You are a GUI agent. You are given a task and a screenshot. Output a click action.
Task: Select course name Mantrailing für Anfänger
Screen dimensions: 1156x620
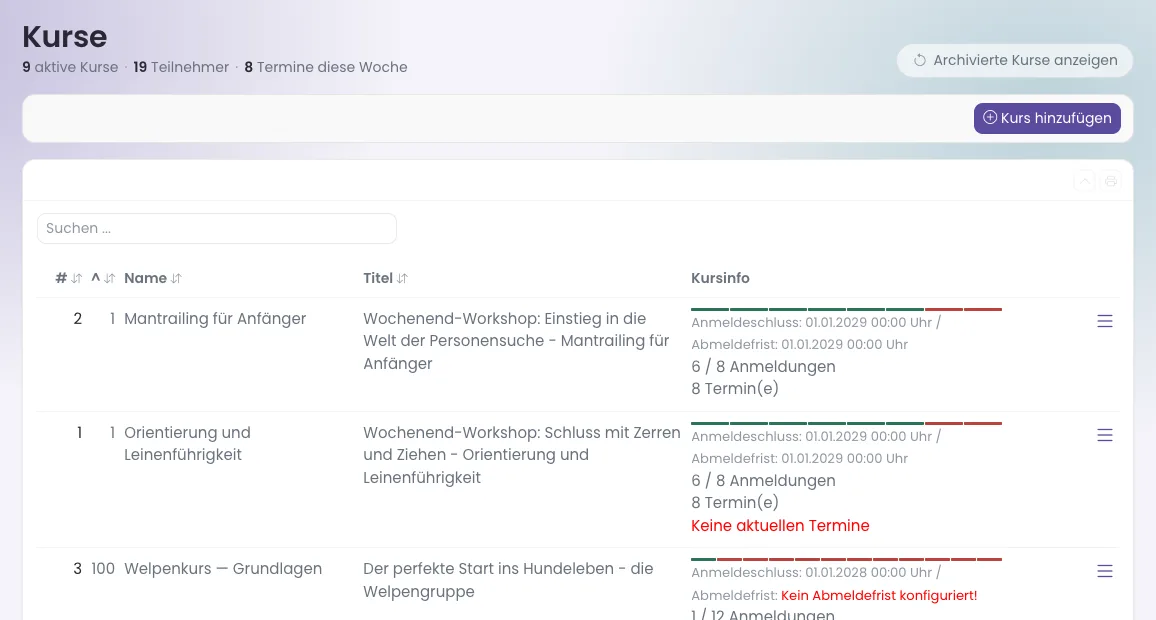tap(215, 318)
